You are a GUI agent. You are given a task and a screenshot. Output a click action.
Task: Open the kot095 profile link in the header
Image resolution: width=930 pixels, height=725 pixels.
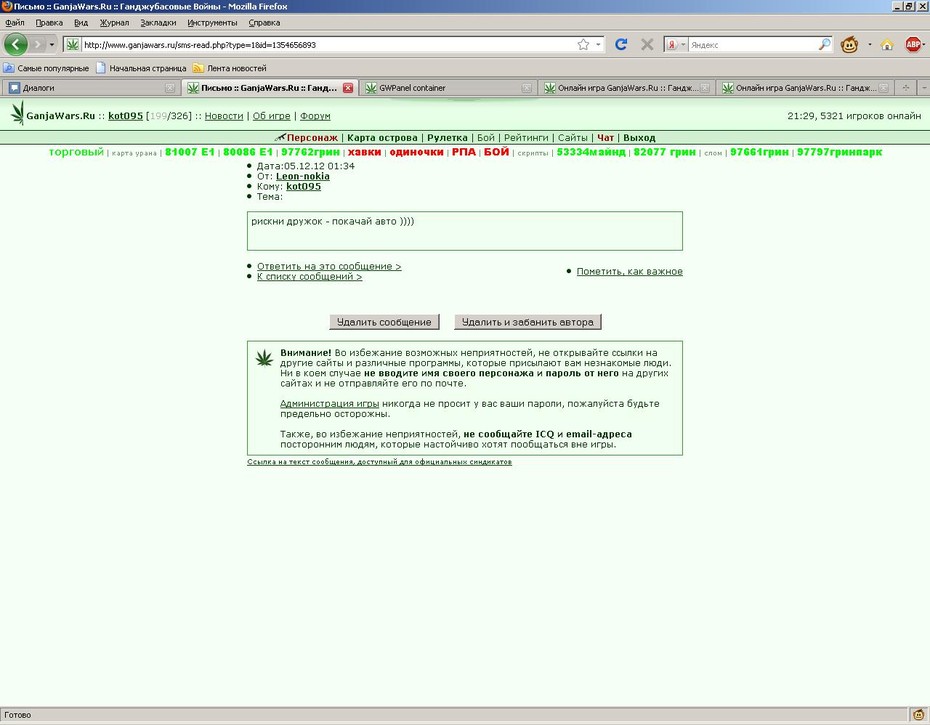[x=125, y=116]
